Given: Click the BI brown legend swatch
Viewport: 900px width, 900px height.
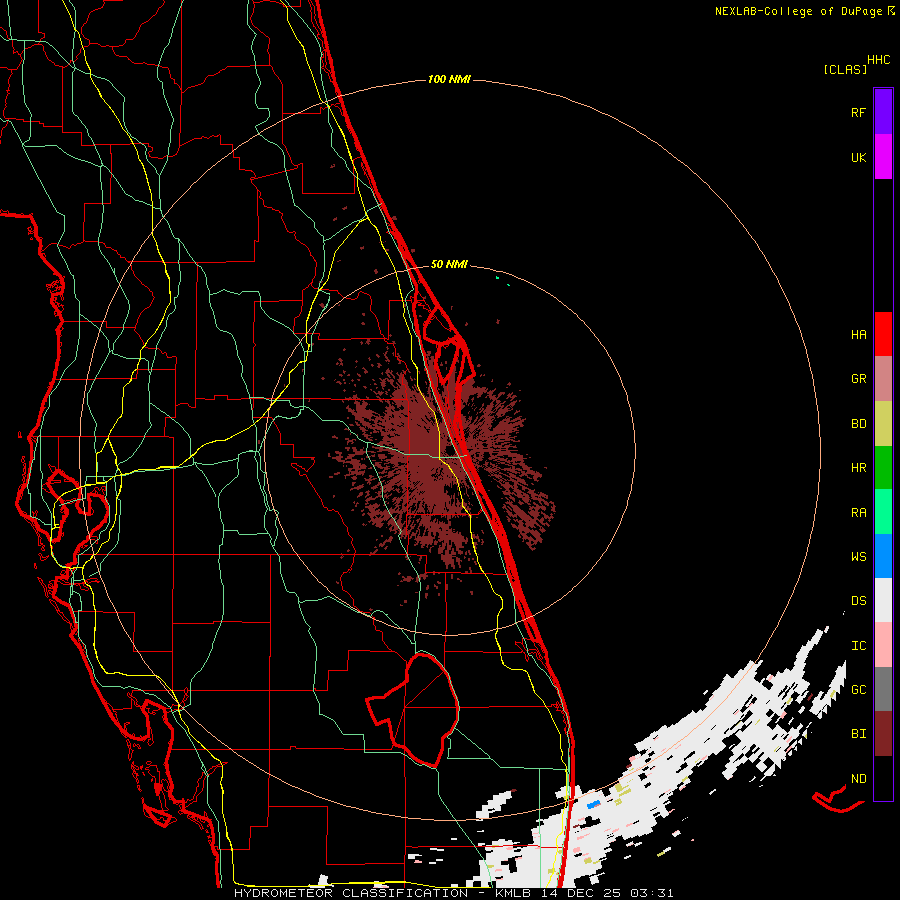Looking at the screenshot, I should tap(883, 734).
